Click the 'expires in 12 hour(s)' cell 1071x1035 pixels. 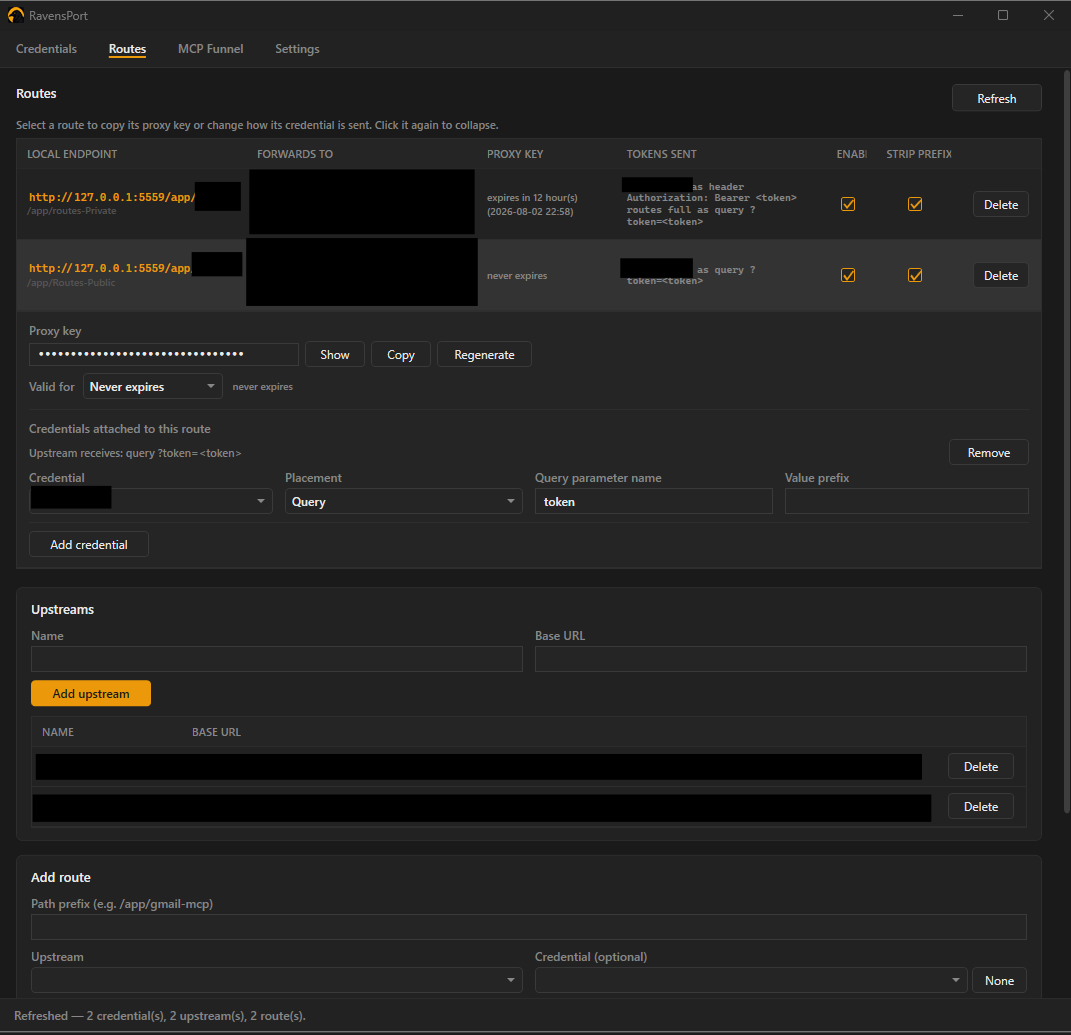[x=532, y=204]
